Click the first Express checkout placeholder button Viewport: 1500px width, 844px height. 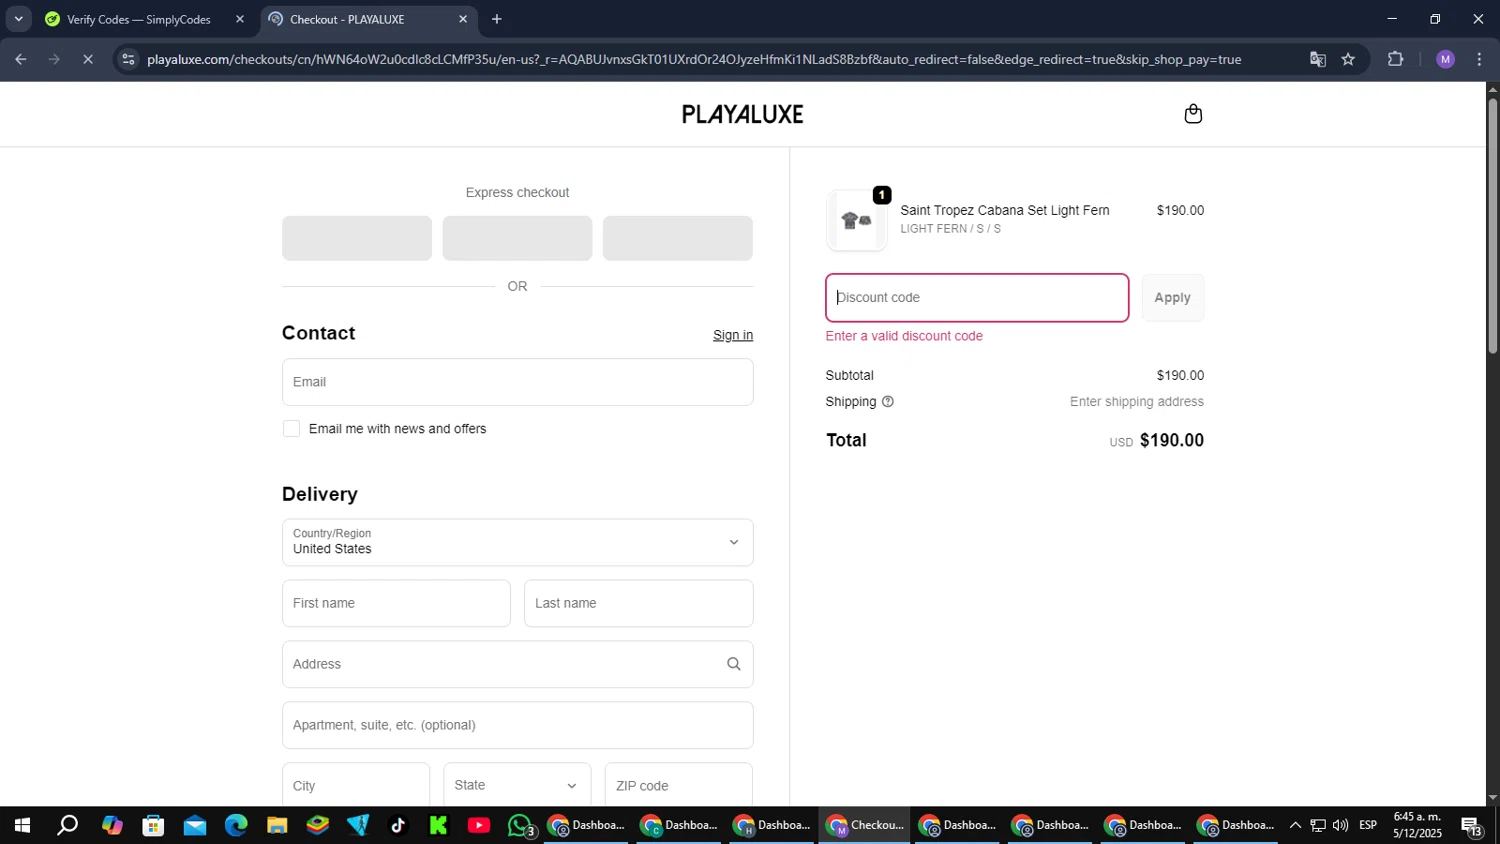point(357,238)
